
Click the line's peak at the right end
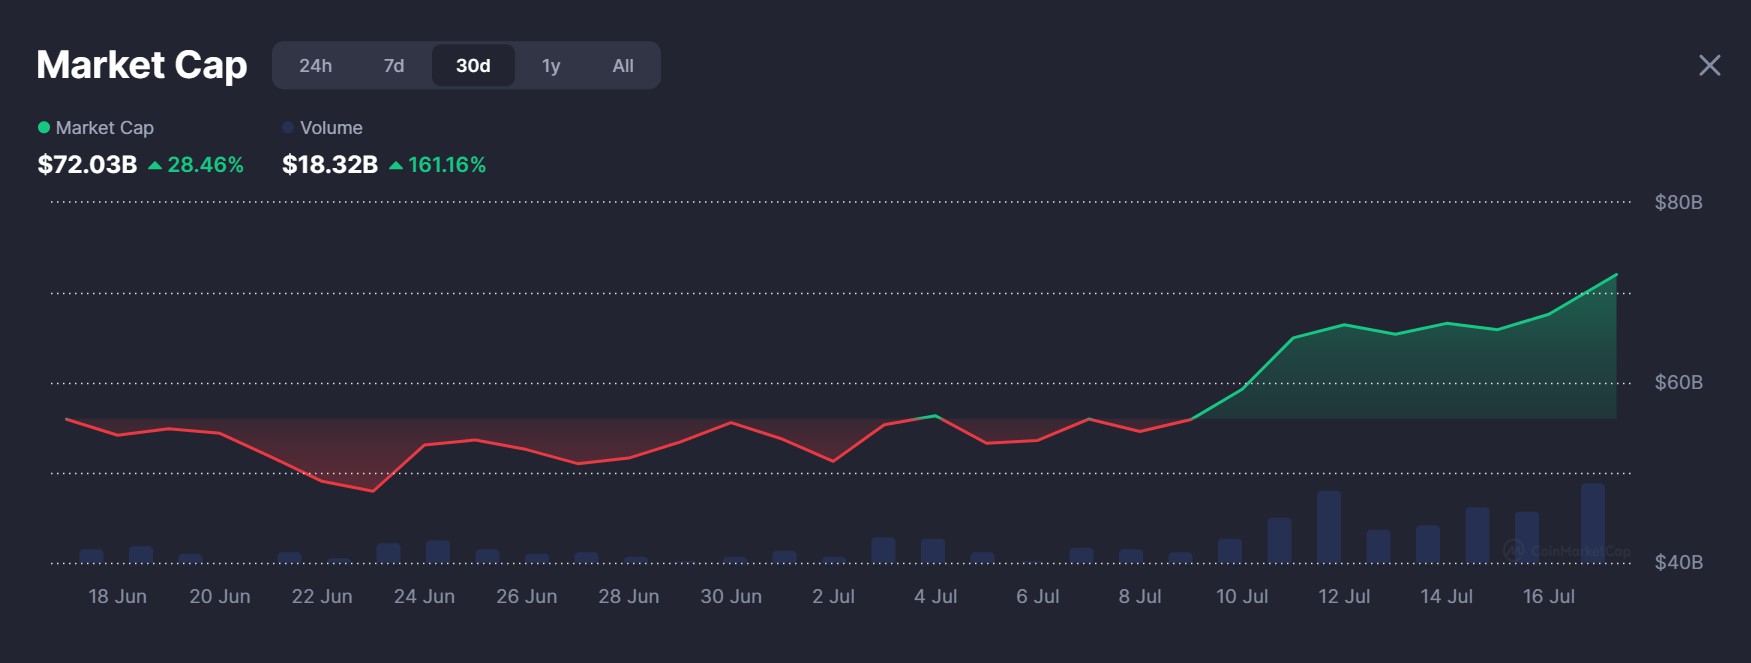coord(1616,274)
